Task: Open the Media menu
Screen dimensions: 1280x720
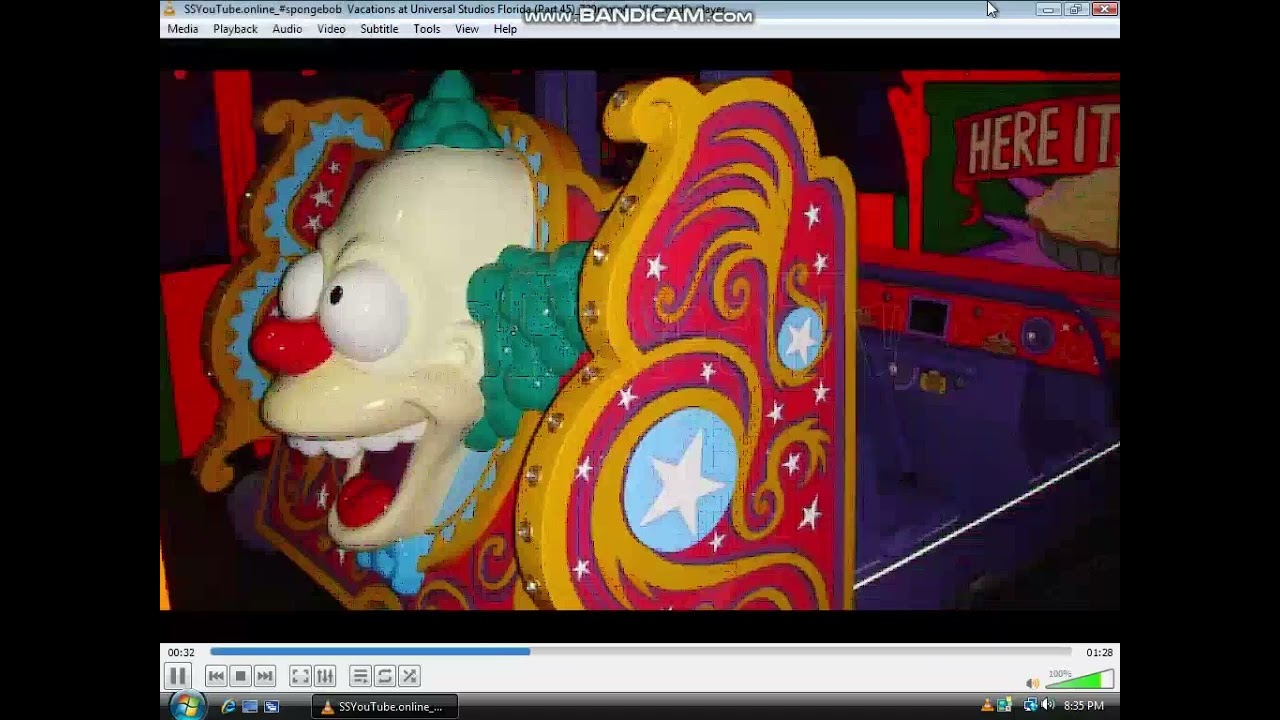Action: tap(183, 29)
